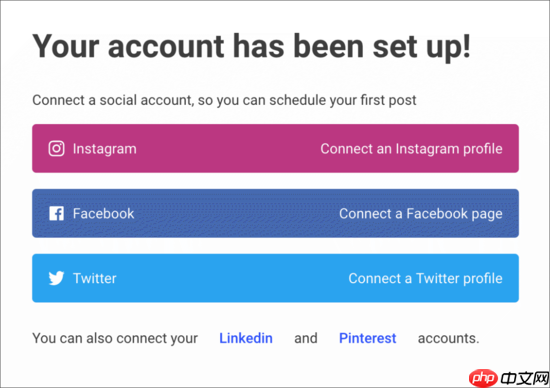Click the word 'accounts.' after Pinterest
The width and height of the screenshot is (550, 388).
448,339
